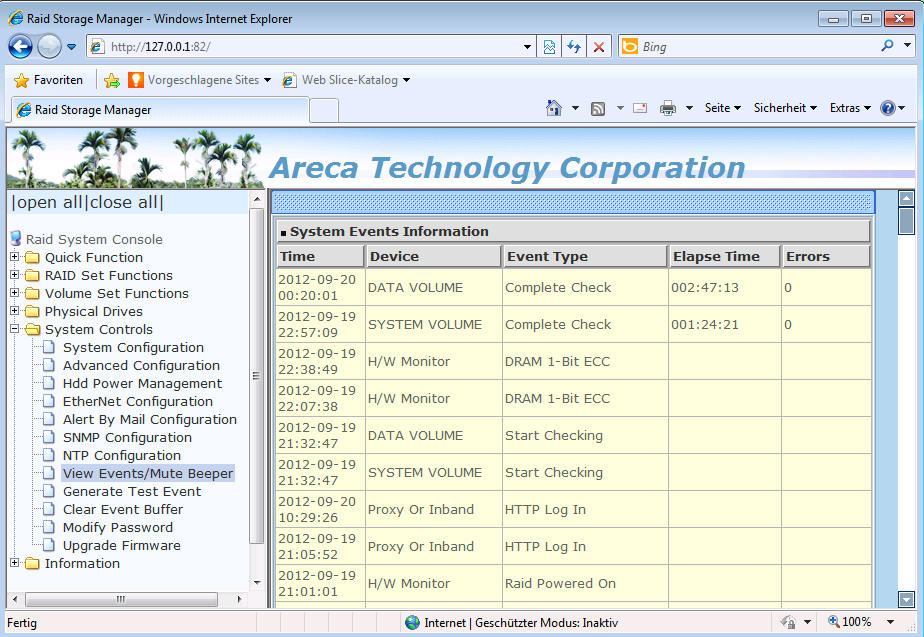
Task: Click the sidebar vertical scrollbar thumb
Action: (256, 375)
